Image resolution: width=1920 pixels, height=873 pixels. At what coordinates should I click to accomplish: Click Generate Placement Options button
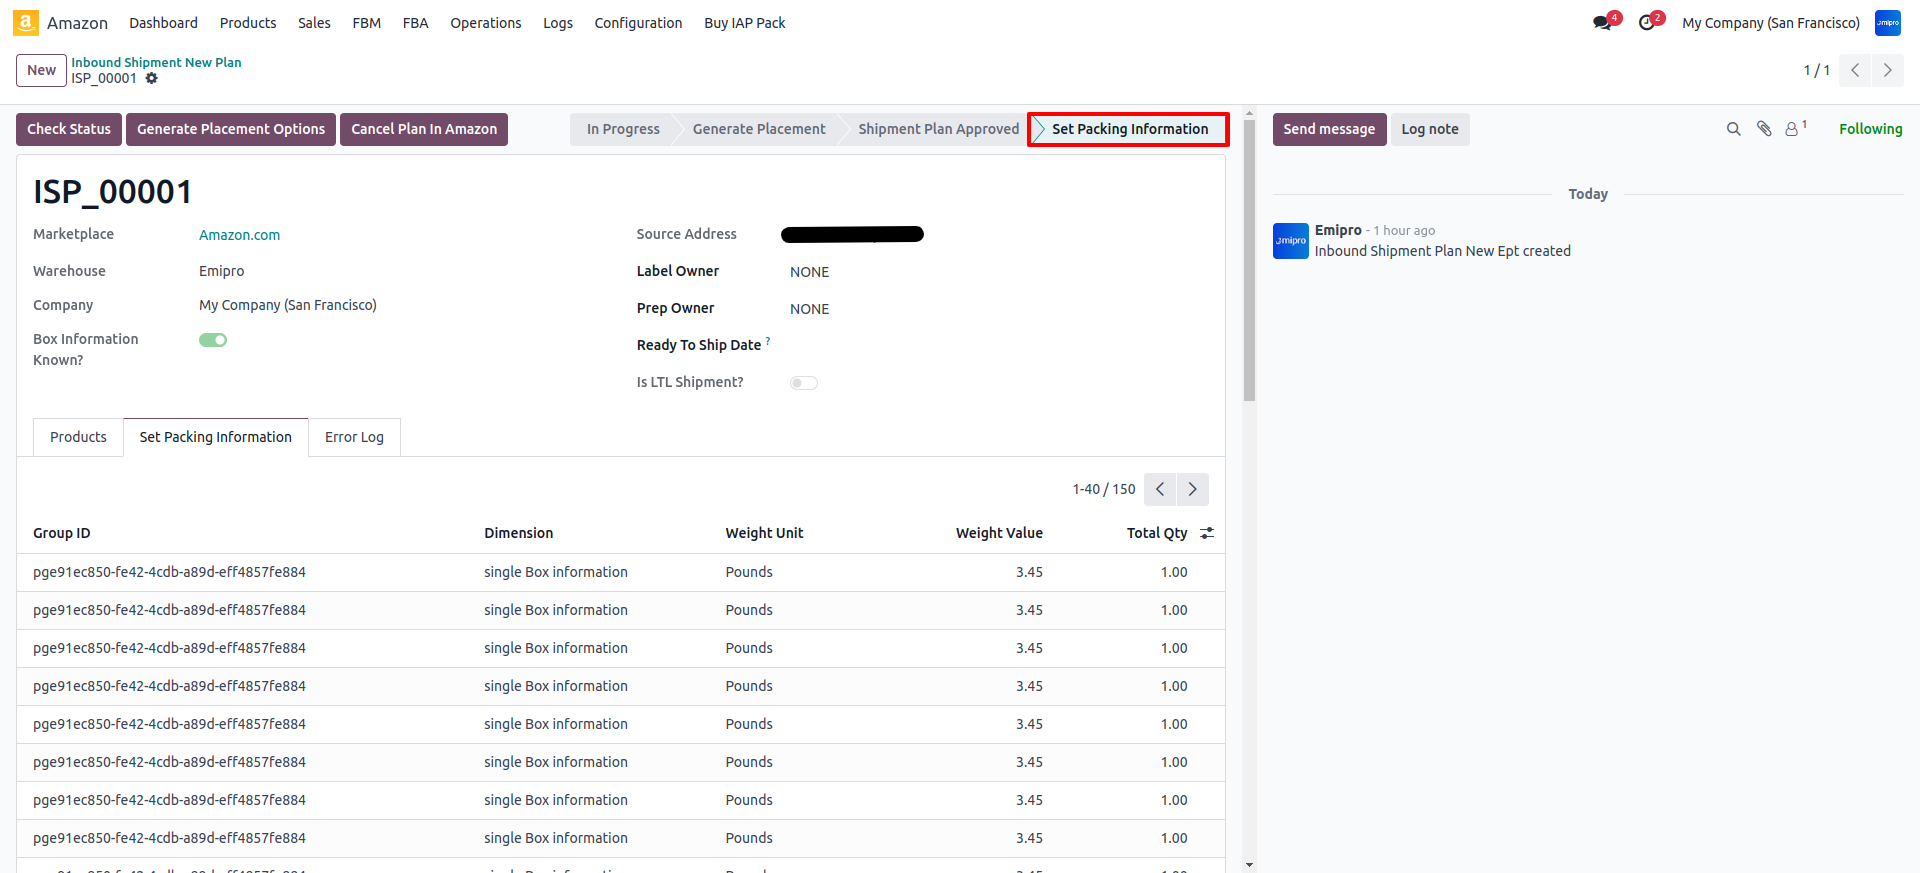pyautogui.click(x=231, y=129)
